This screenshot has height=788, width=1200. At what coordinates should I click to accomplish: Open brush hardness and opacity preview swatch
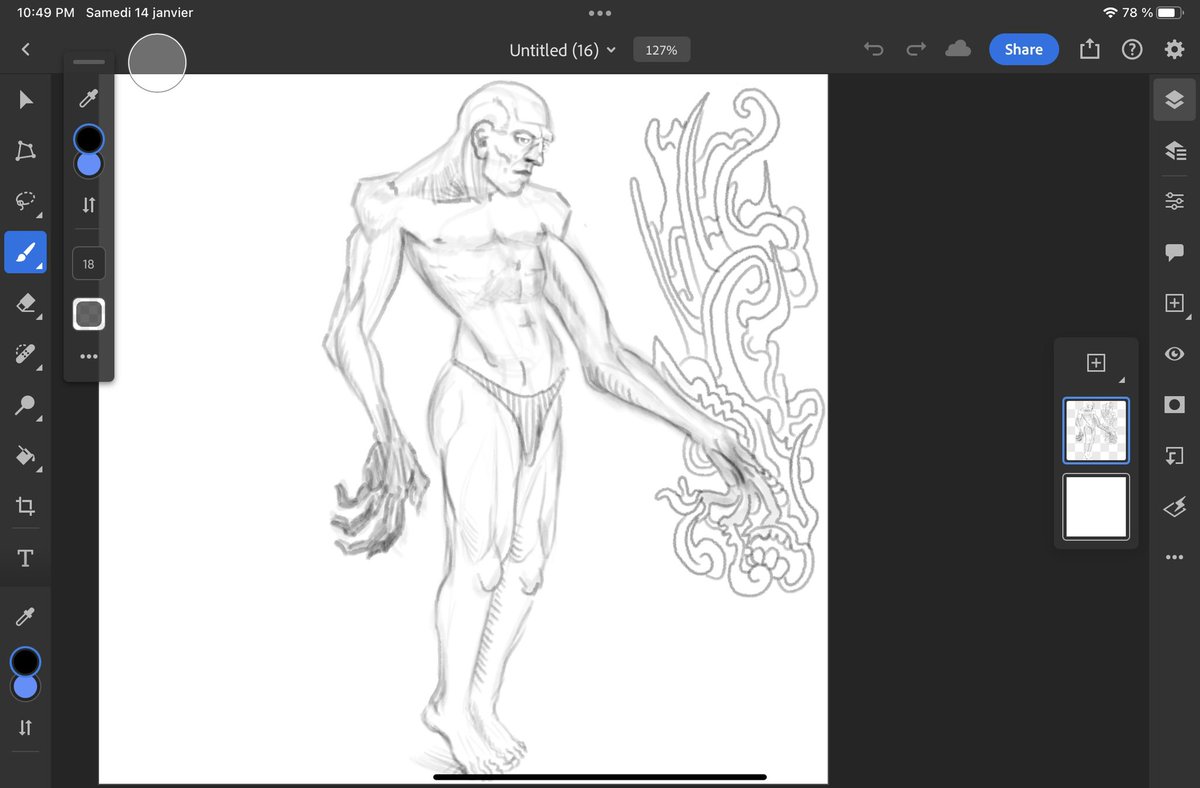89,314
